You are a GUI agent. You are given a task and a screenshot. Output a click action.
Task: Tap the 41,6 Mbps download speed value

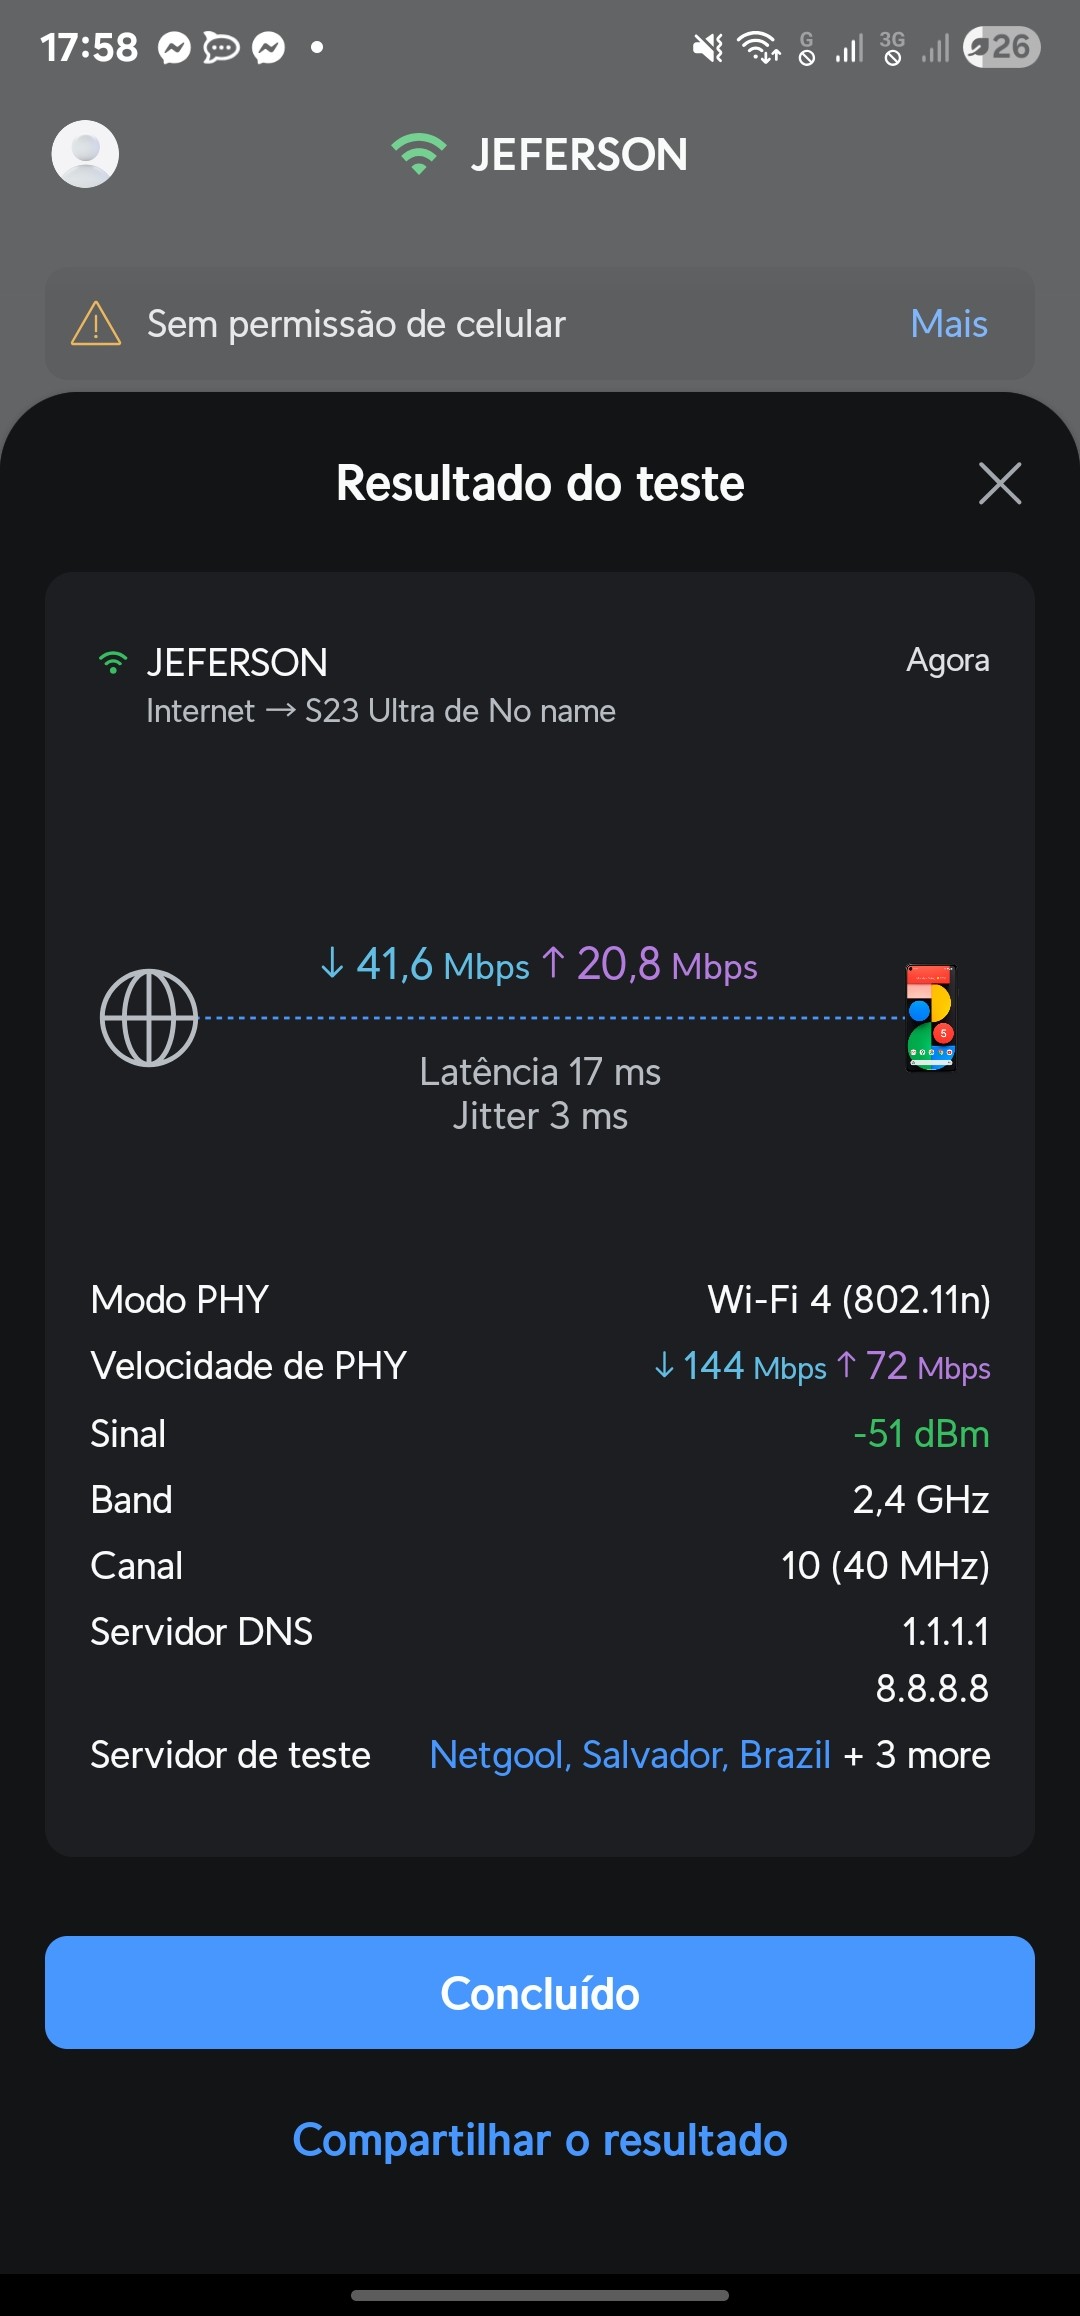pos(425,965)
